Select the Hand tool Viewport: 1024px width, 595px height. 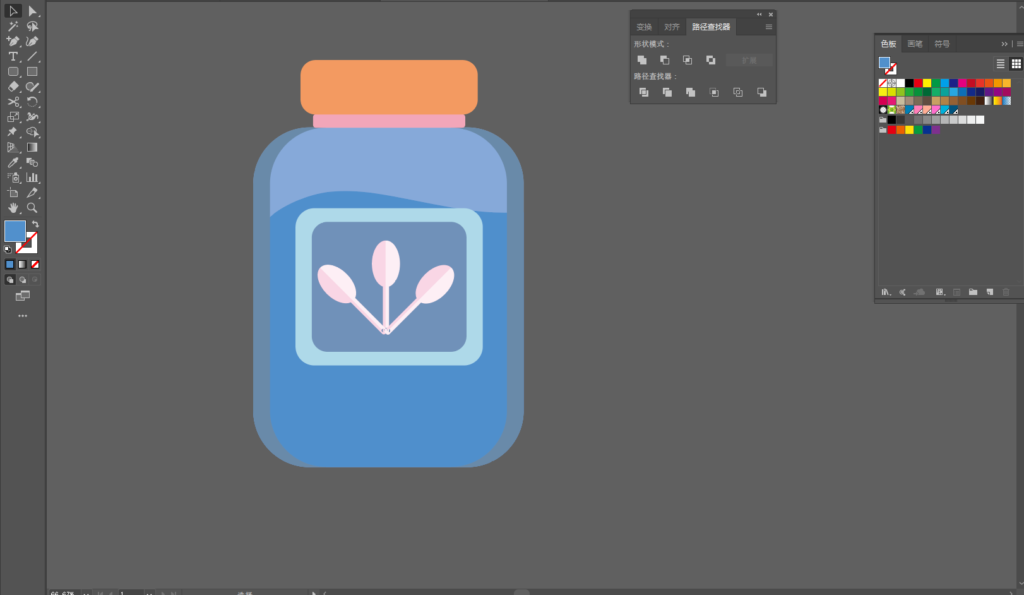click(13, 207)
